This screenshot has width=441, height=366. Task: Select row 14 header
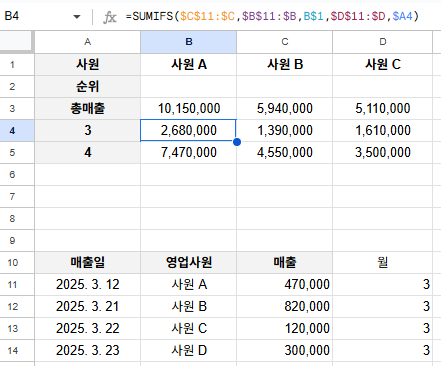pos(17,350)
